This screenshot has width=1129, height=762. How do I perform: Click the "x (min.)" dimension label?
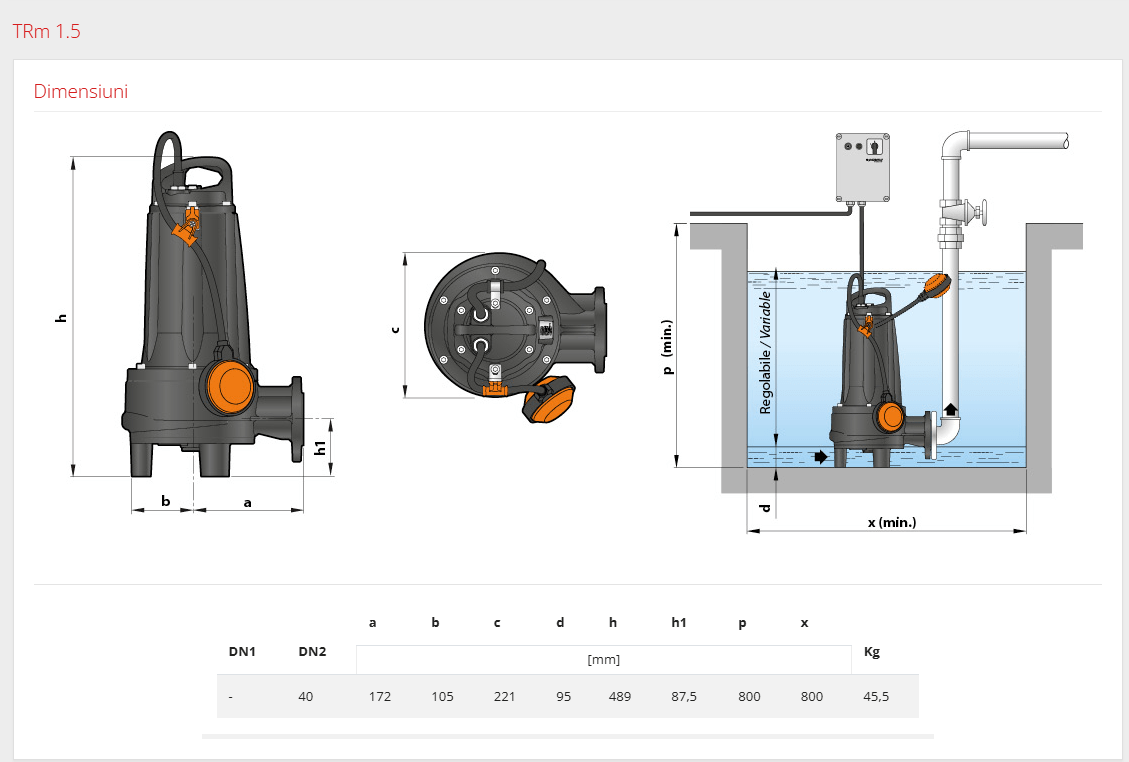(x=892, y=522)
